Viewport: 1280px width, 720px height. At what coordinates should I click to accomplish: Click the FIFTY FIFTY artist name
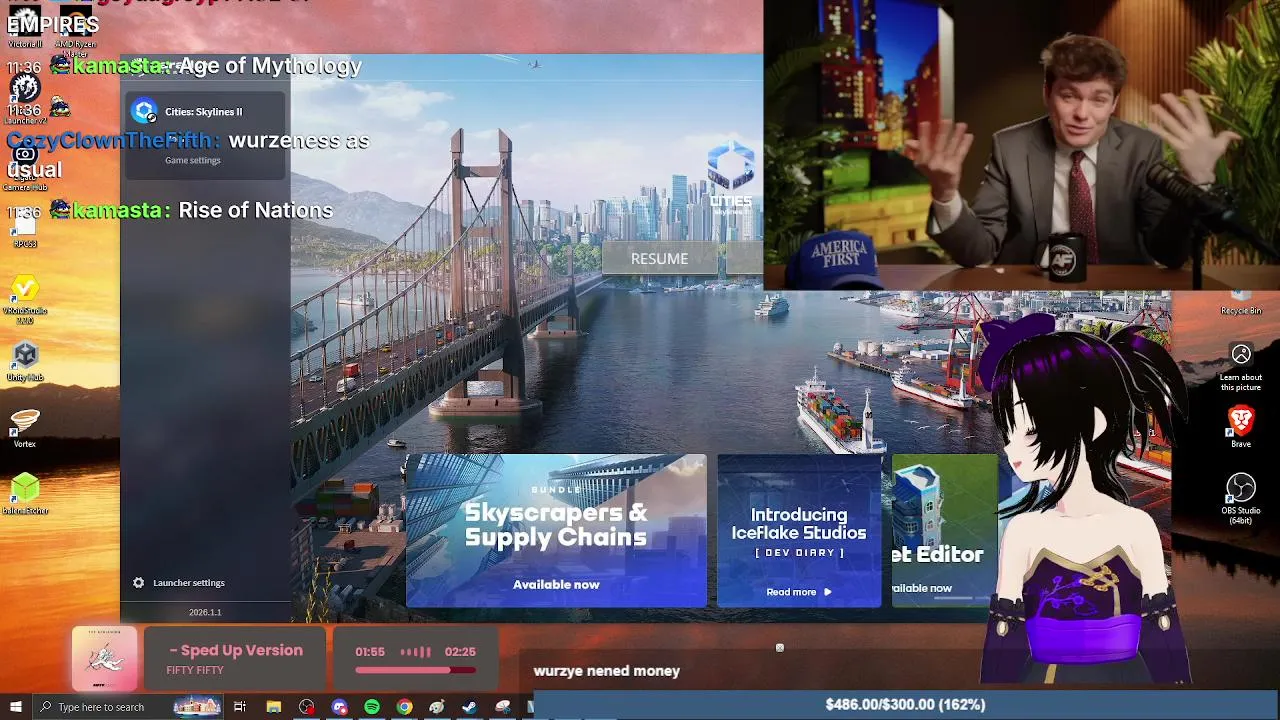195,670
